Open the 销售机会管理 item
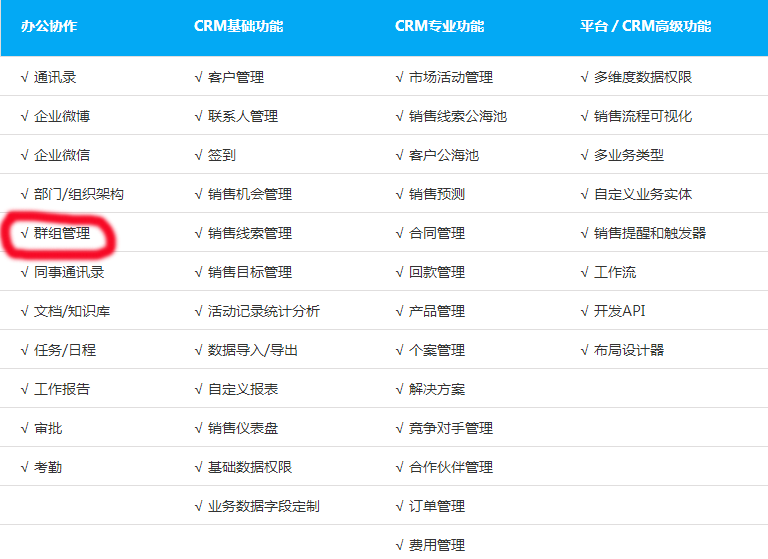768x559 pixels. click(250, 194)
